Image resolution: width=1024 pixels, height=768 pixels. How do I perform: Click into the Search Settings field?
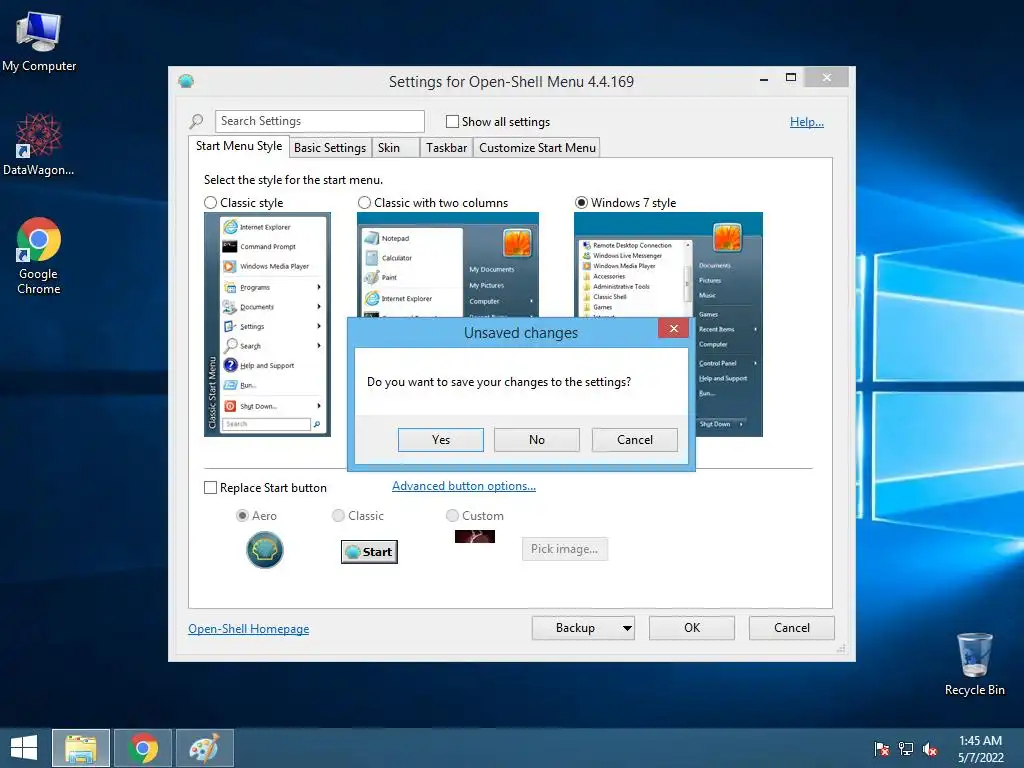click(319, 121)
